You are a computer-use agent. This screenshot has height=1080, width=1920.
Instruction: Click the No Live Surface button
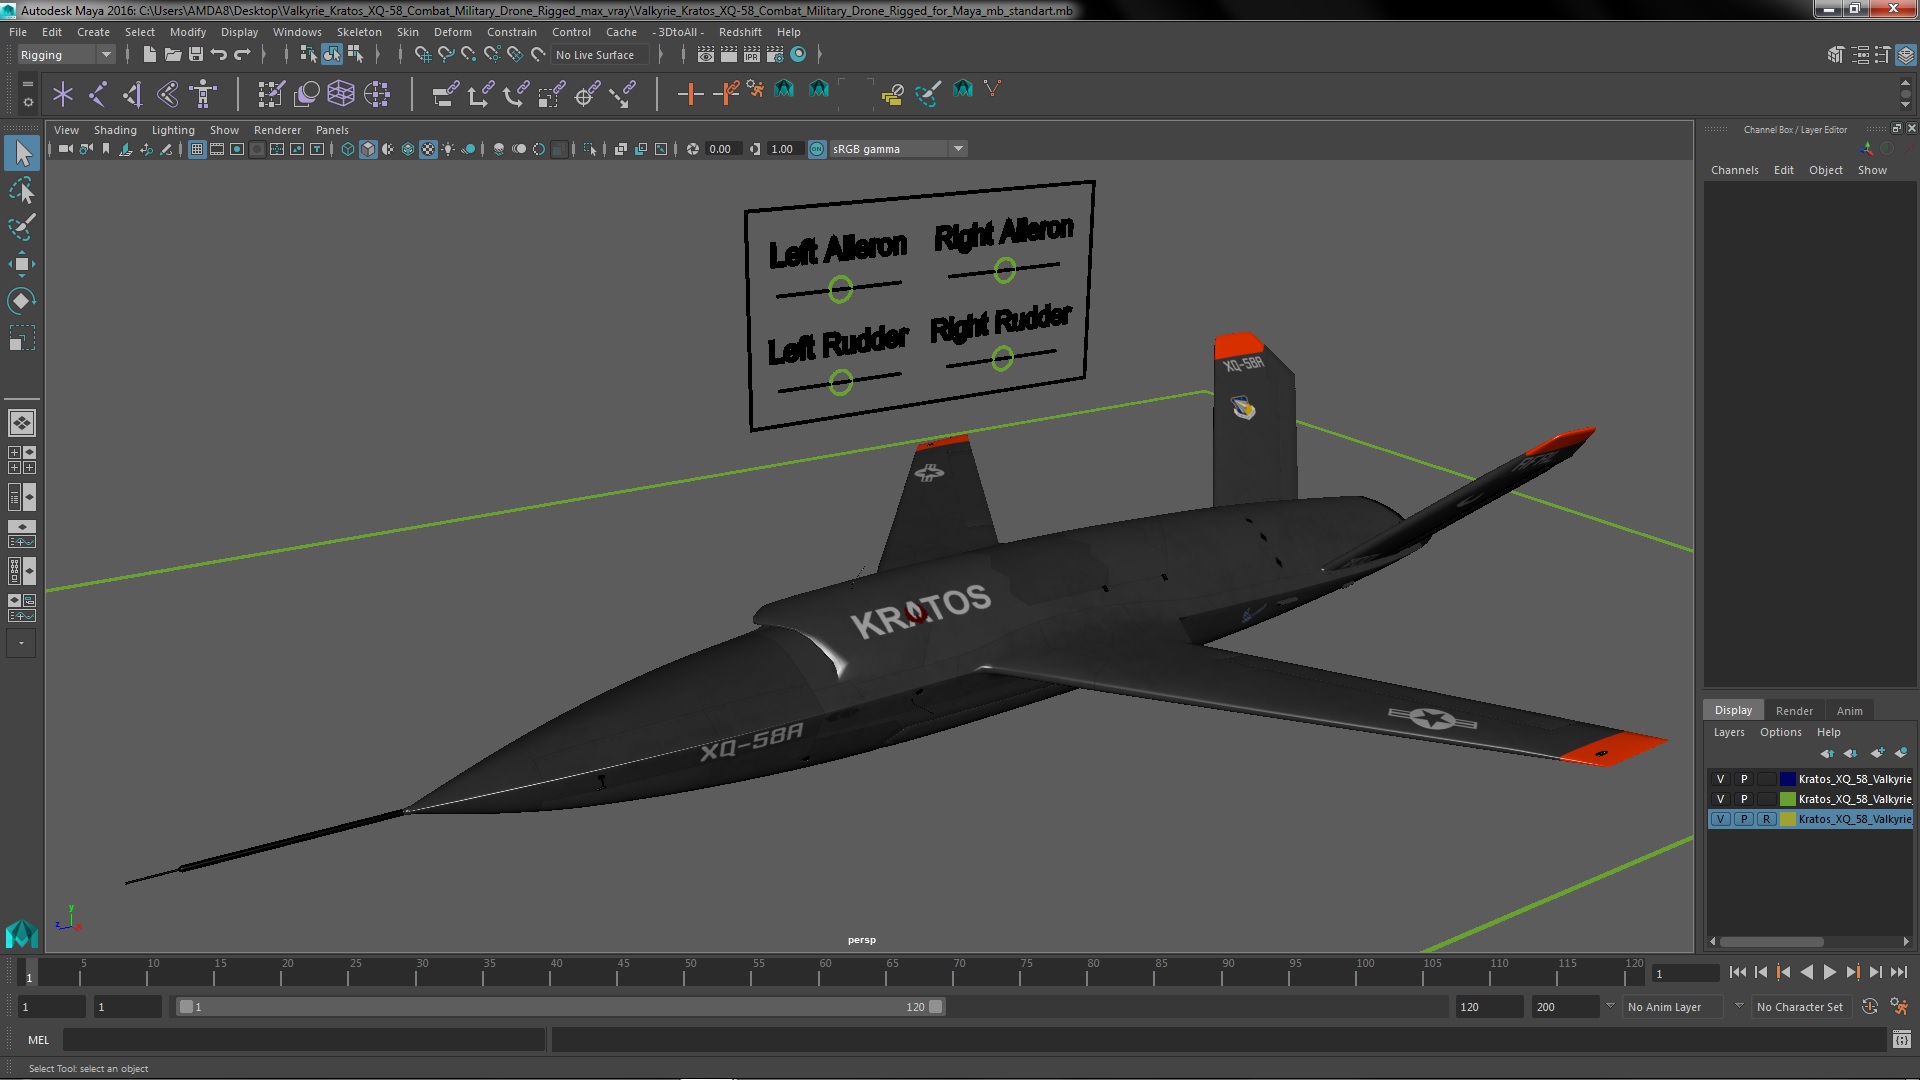pos(595,55)
